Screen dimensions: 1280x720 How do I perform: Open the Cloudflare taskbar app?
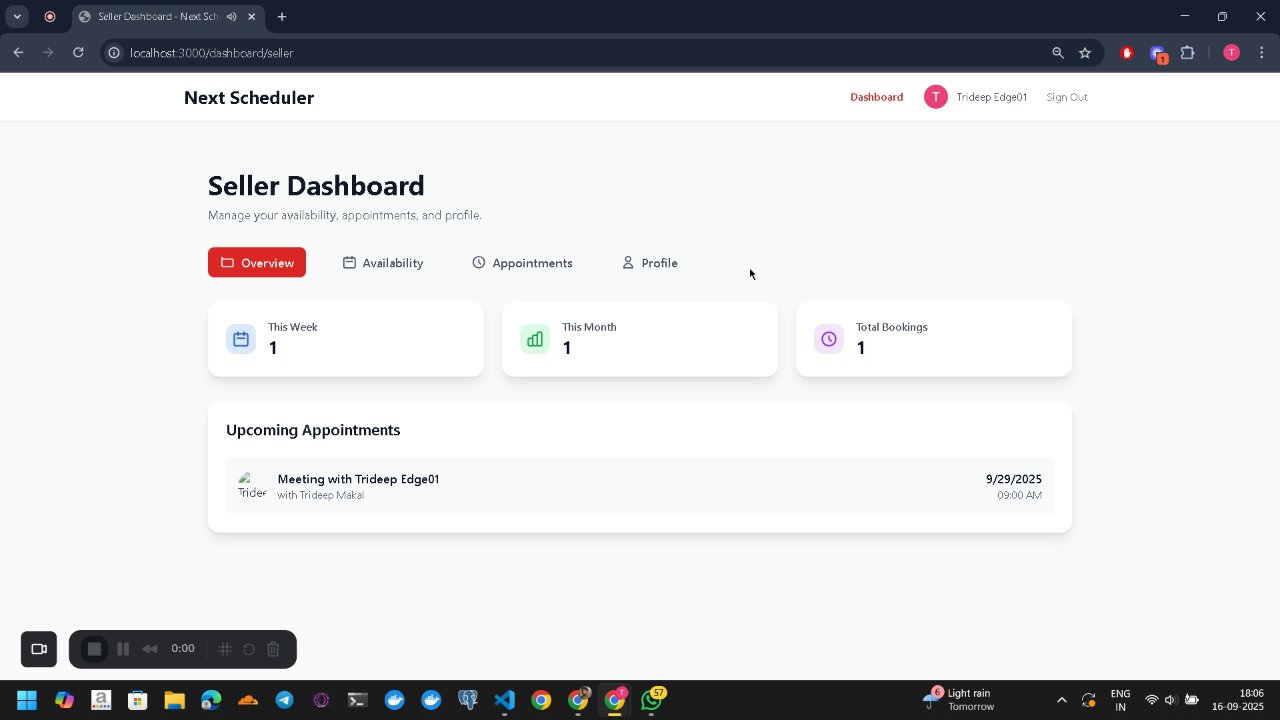pos(248,700)
